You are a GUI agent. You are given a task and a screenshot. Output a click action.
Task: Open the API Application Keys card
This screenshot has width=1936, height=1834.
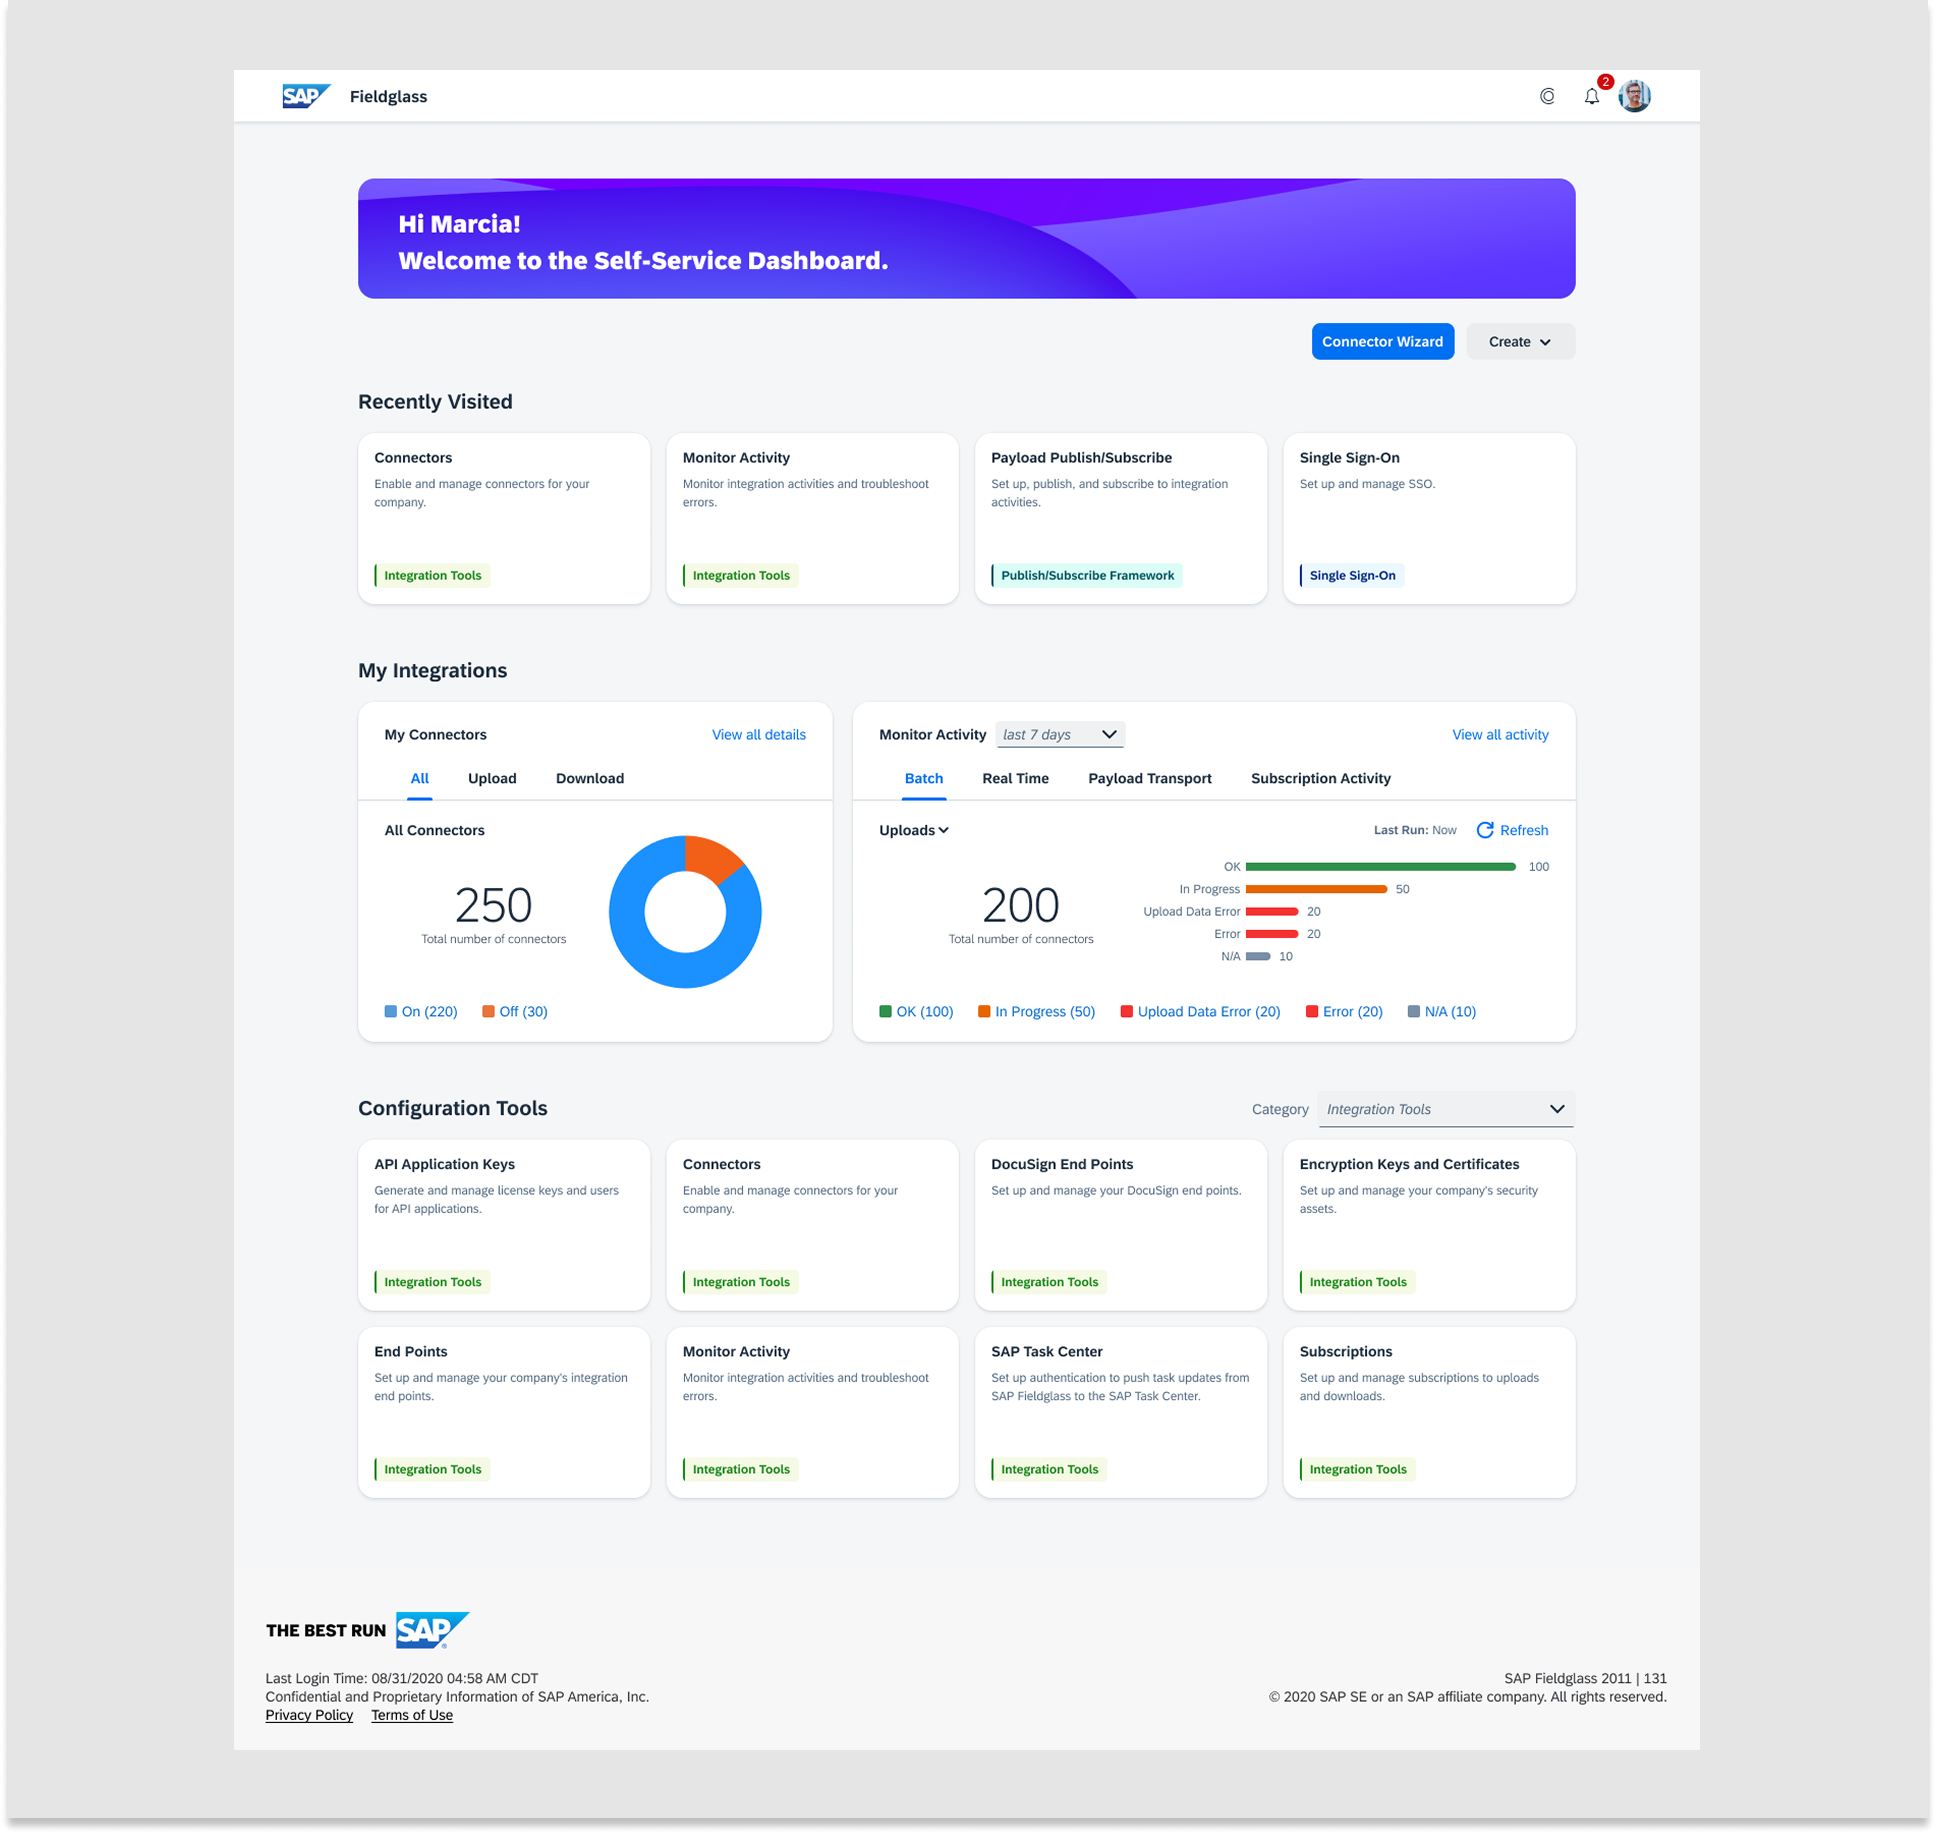504,1225
